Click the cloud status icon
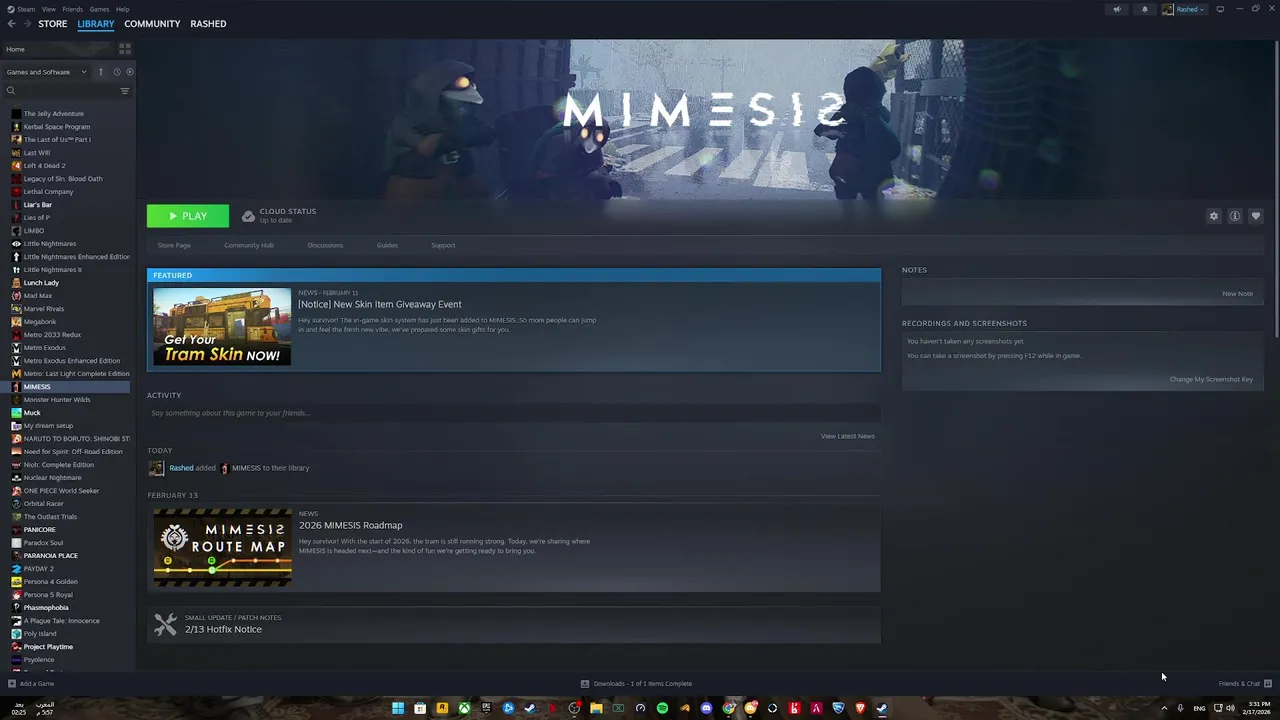The image size is (1280, 720). tap(248, 216)
